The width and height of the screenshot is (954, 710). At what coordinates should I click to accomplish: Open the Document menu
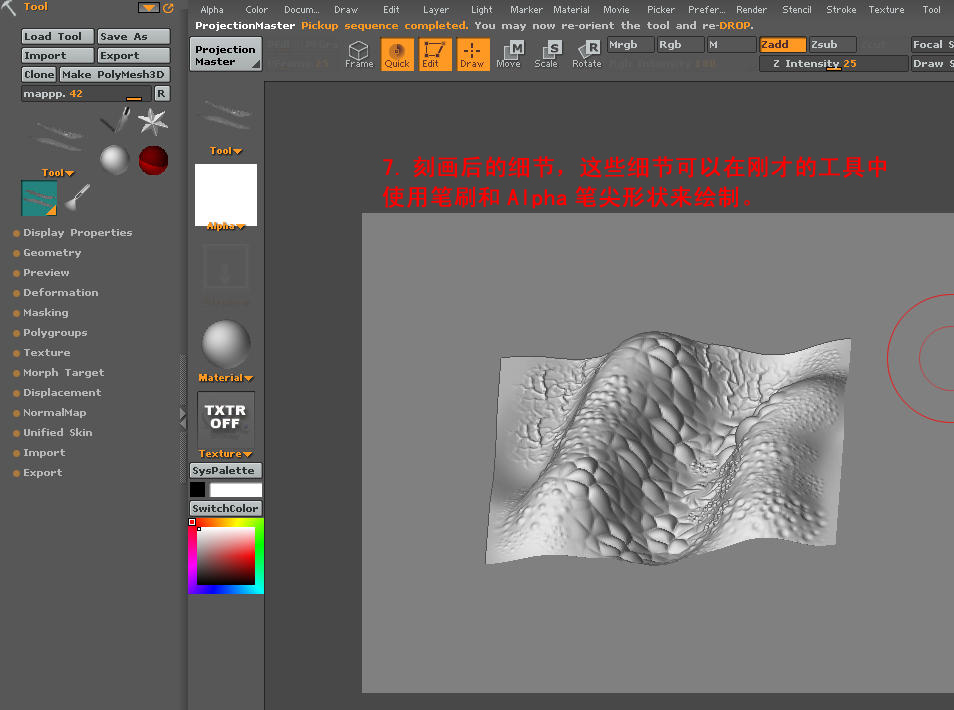pos(301,10)
